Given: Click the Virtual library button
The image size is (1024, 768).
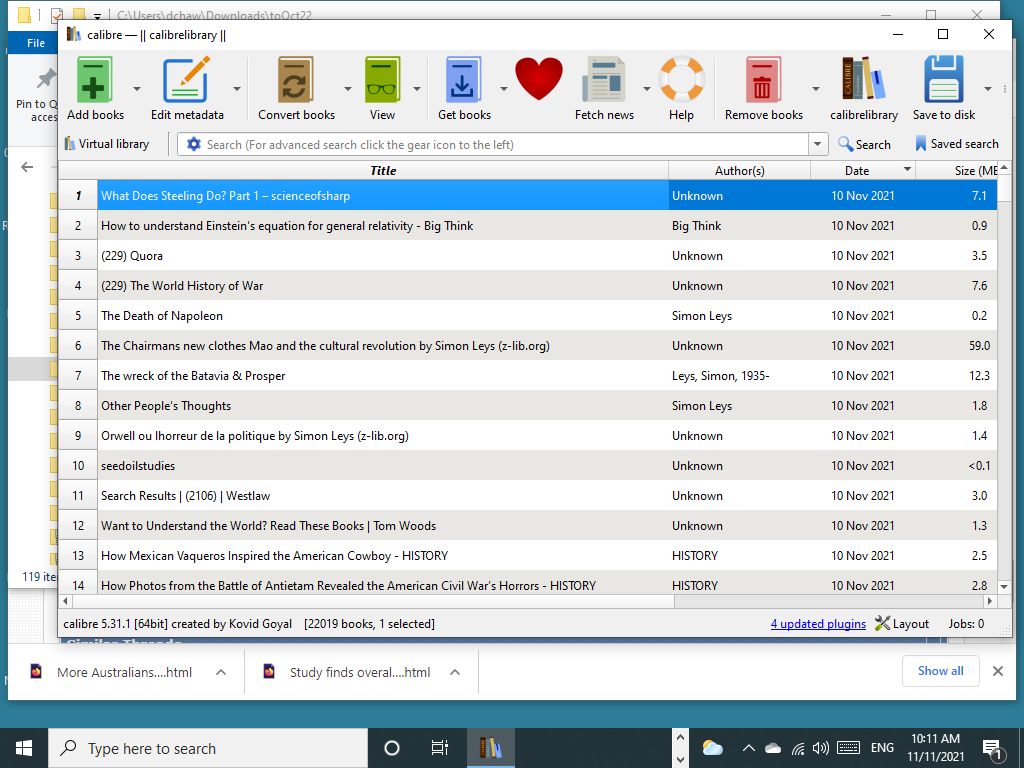Looking at the screenshot, I should tap(107, 144).
